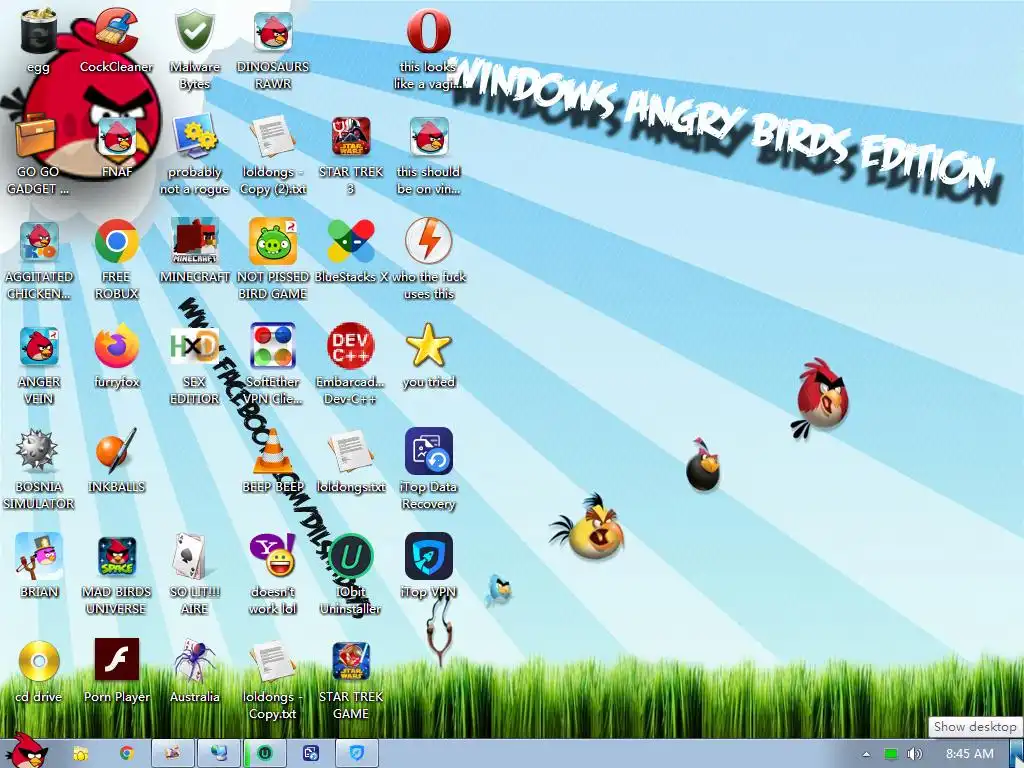1024x768 pixels.
Task: Select the FNAF desktop shortcut
Action: pos(118,138)
